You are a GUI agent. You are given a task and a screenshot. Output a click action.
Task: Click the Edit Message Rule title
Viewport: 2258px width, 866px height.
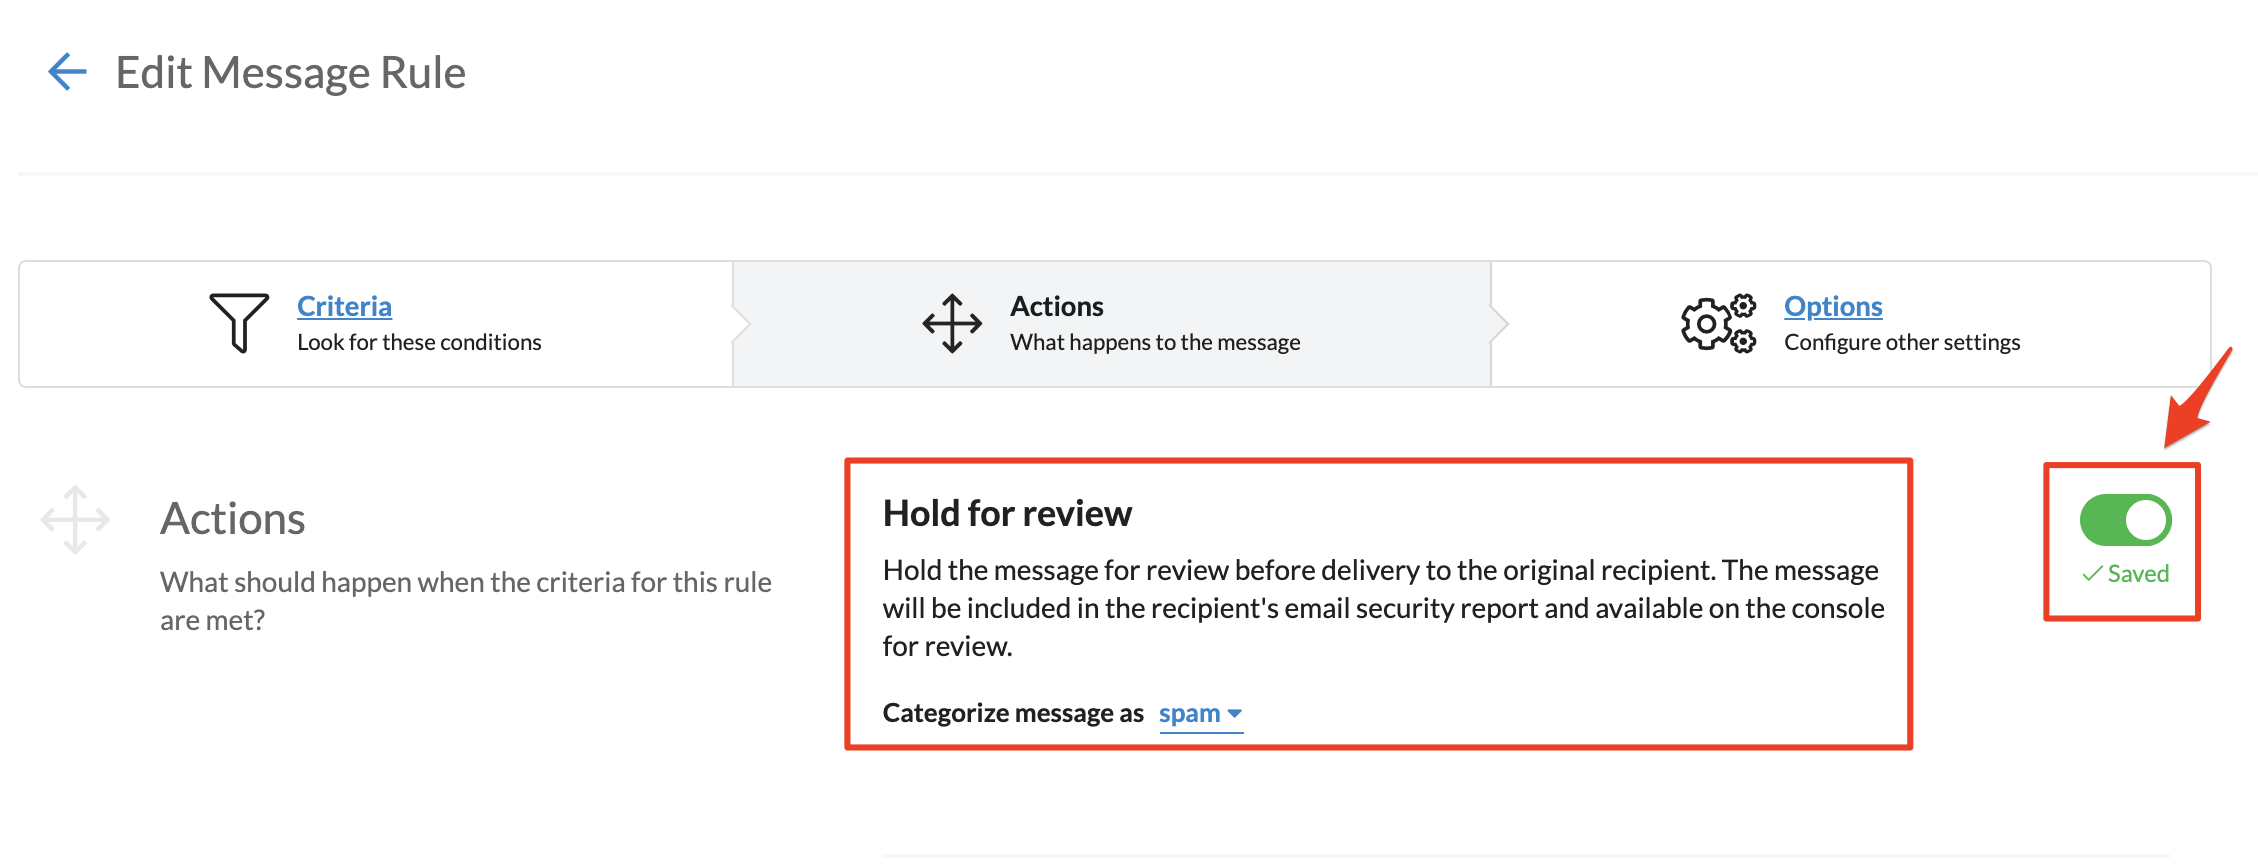pos(290,72)
